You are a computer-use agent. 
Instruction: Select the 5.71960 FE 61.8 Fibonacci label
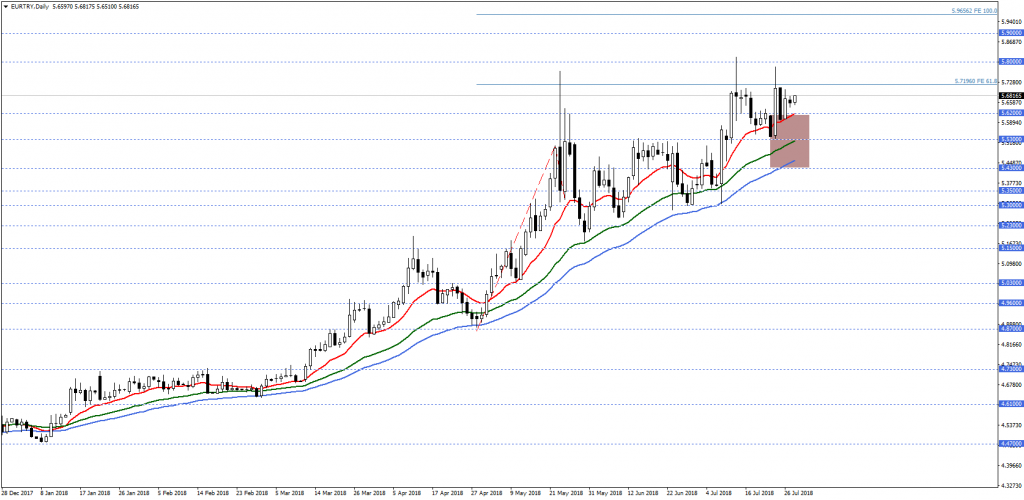976,82
